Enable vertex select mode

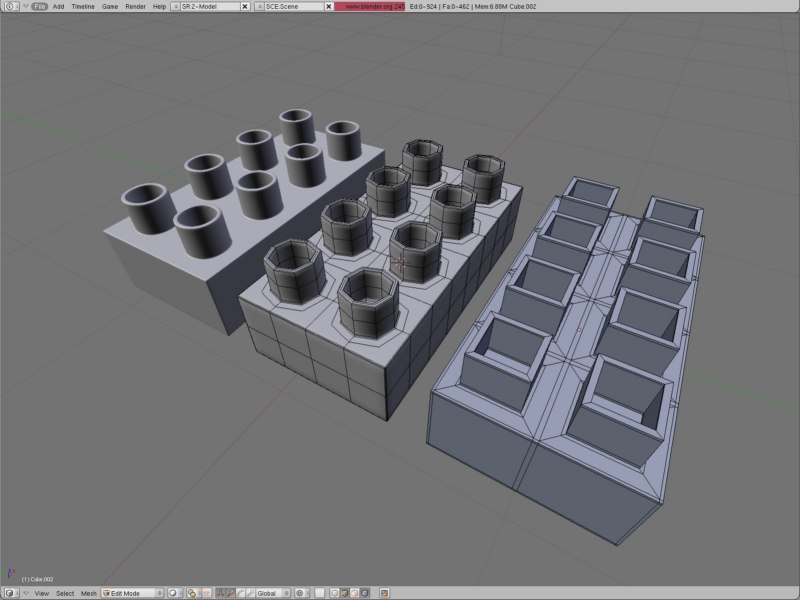coord(334,593)
